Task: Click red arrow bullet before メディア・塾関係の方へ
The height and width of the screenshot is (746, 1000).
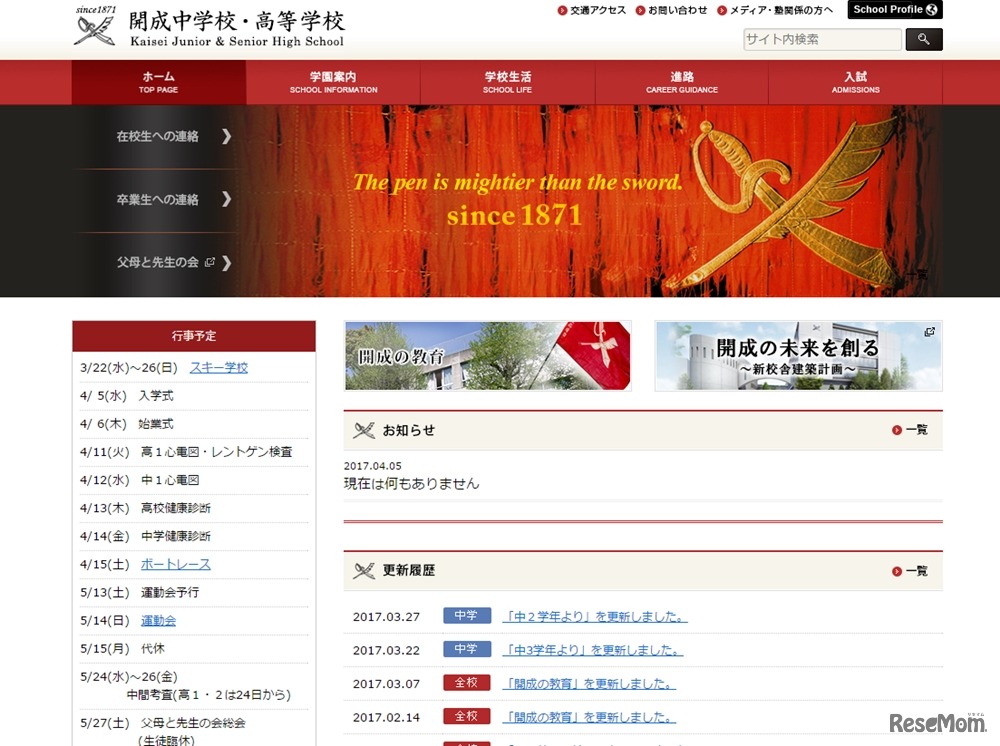Action: pos(722,10)
